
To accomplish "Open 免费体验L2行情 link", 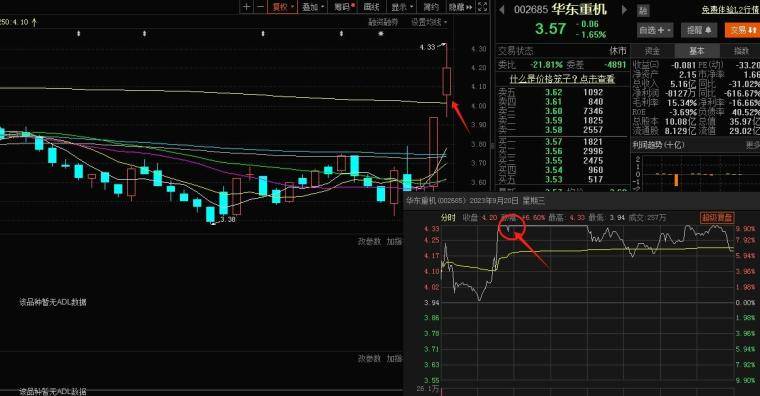I will click(730, 10).
